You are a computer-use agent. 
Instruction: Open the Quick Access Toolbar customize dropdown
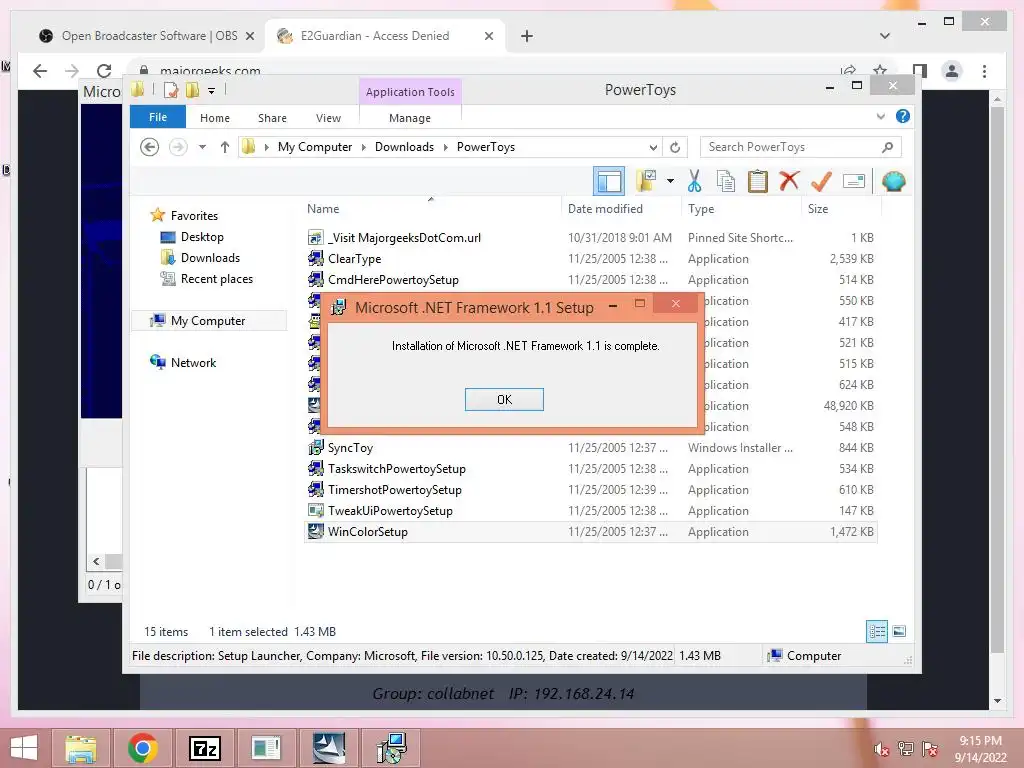click(x=212, y=91)
